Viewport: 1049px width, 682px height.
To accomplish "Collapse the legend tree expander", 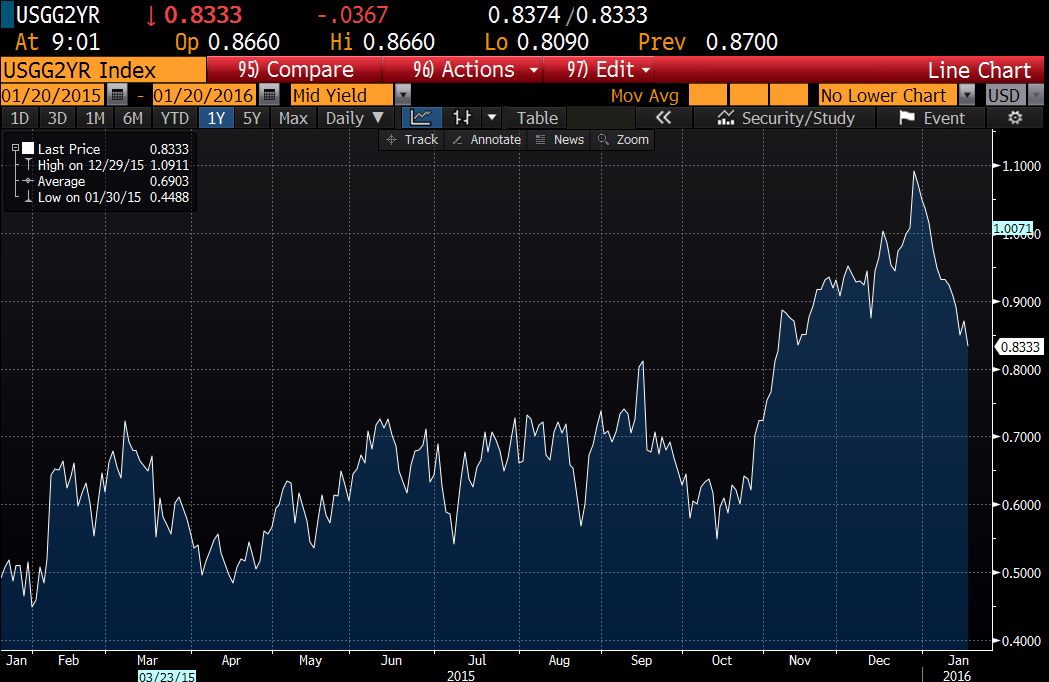I will coord(15,148).
